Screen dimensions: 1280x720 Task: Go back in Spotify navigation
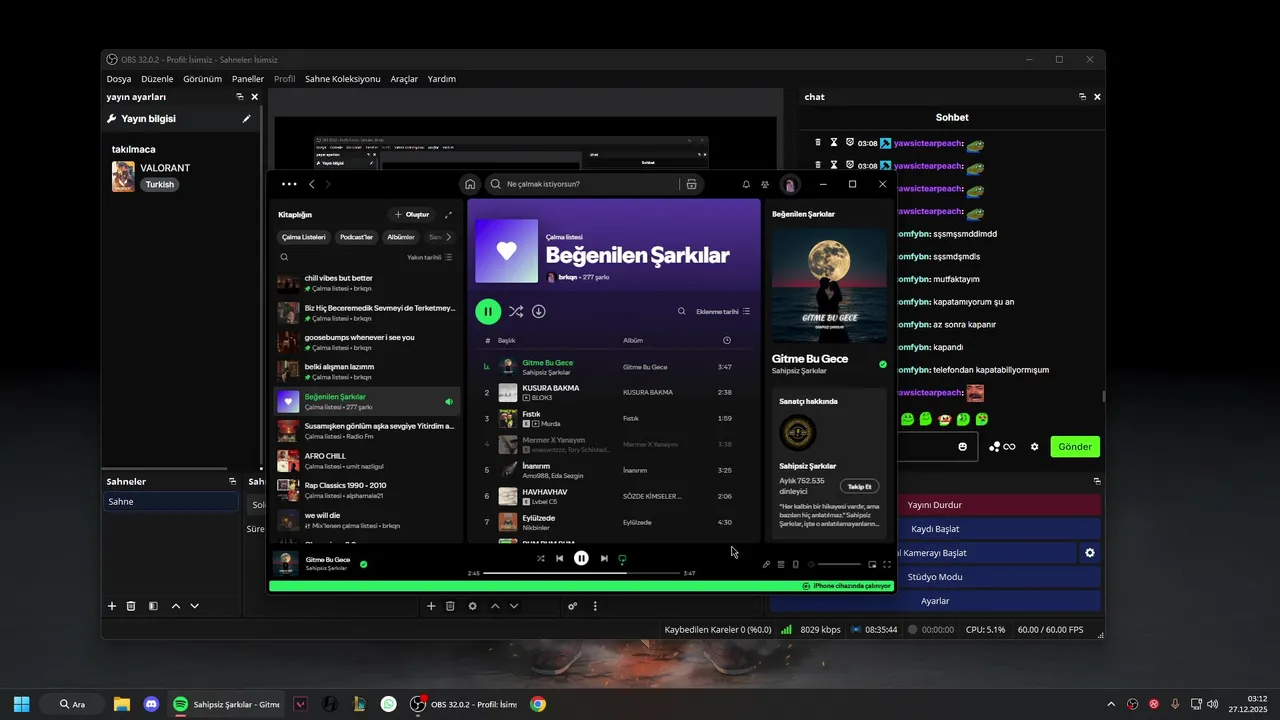click(x=311, y=184)
